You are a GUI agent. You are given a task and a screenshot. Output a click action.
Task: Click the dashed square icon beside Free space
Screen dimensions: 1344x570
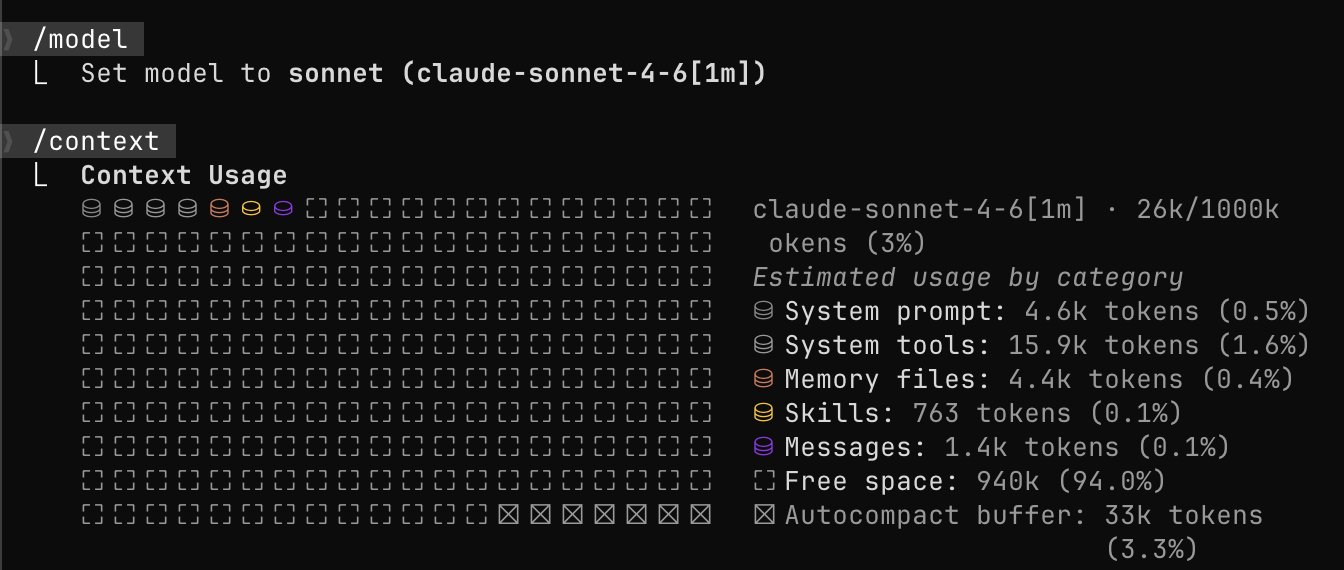[x=764, y=481]
